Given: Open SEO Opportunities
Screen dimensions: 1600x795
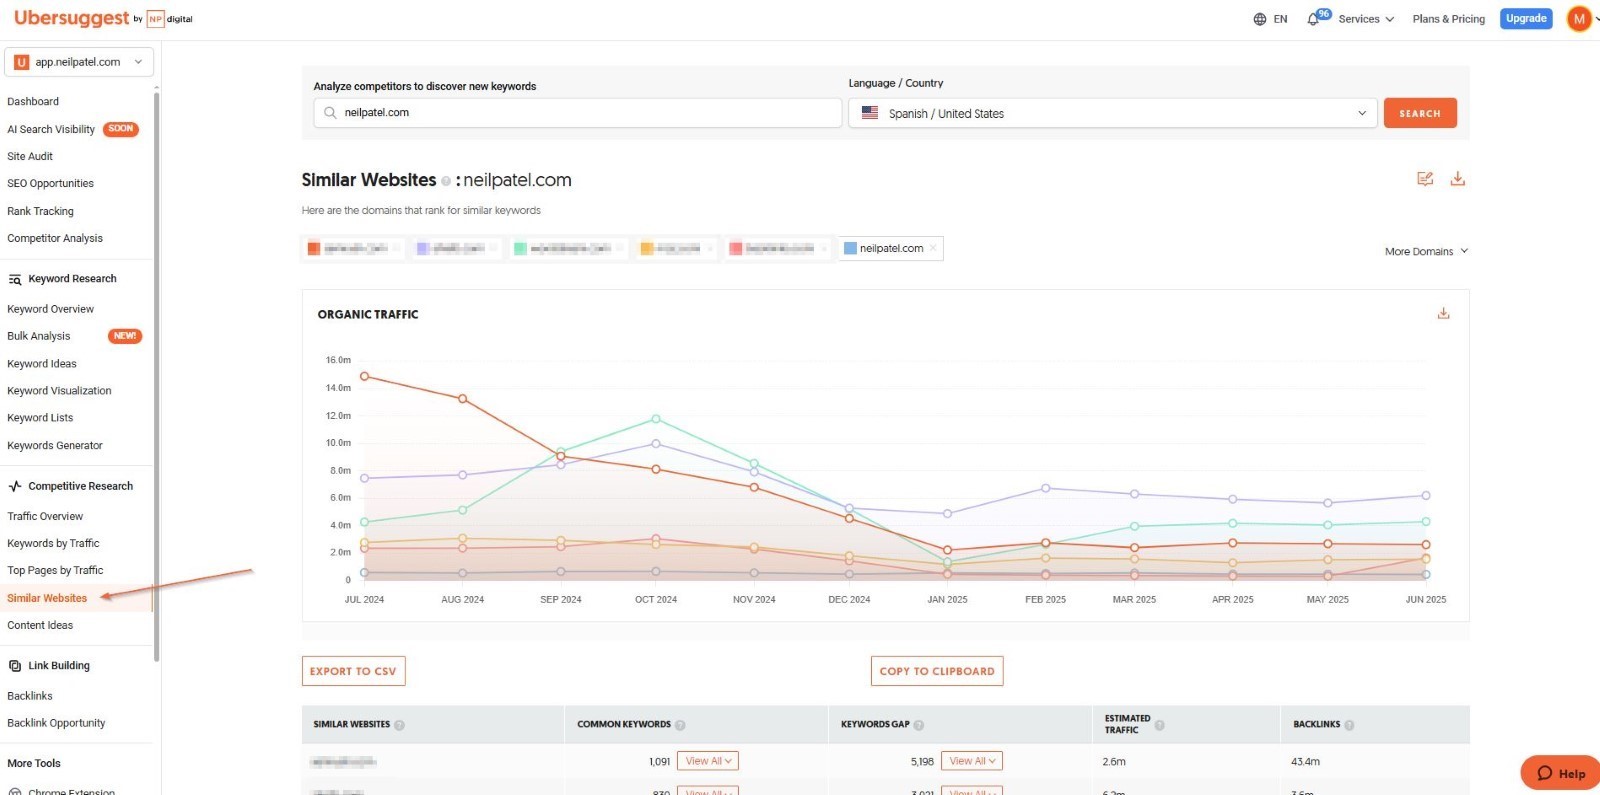Looking at the screenshot, I should 50,184.
